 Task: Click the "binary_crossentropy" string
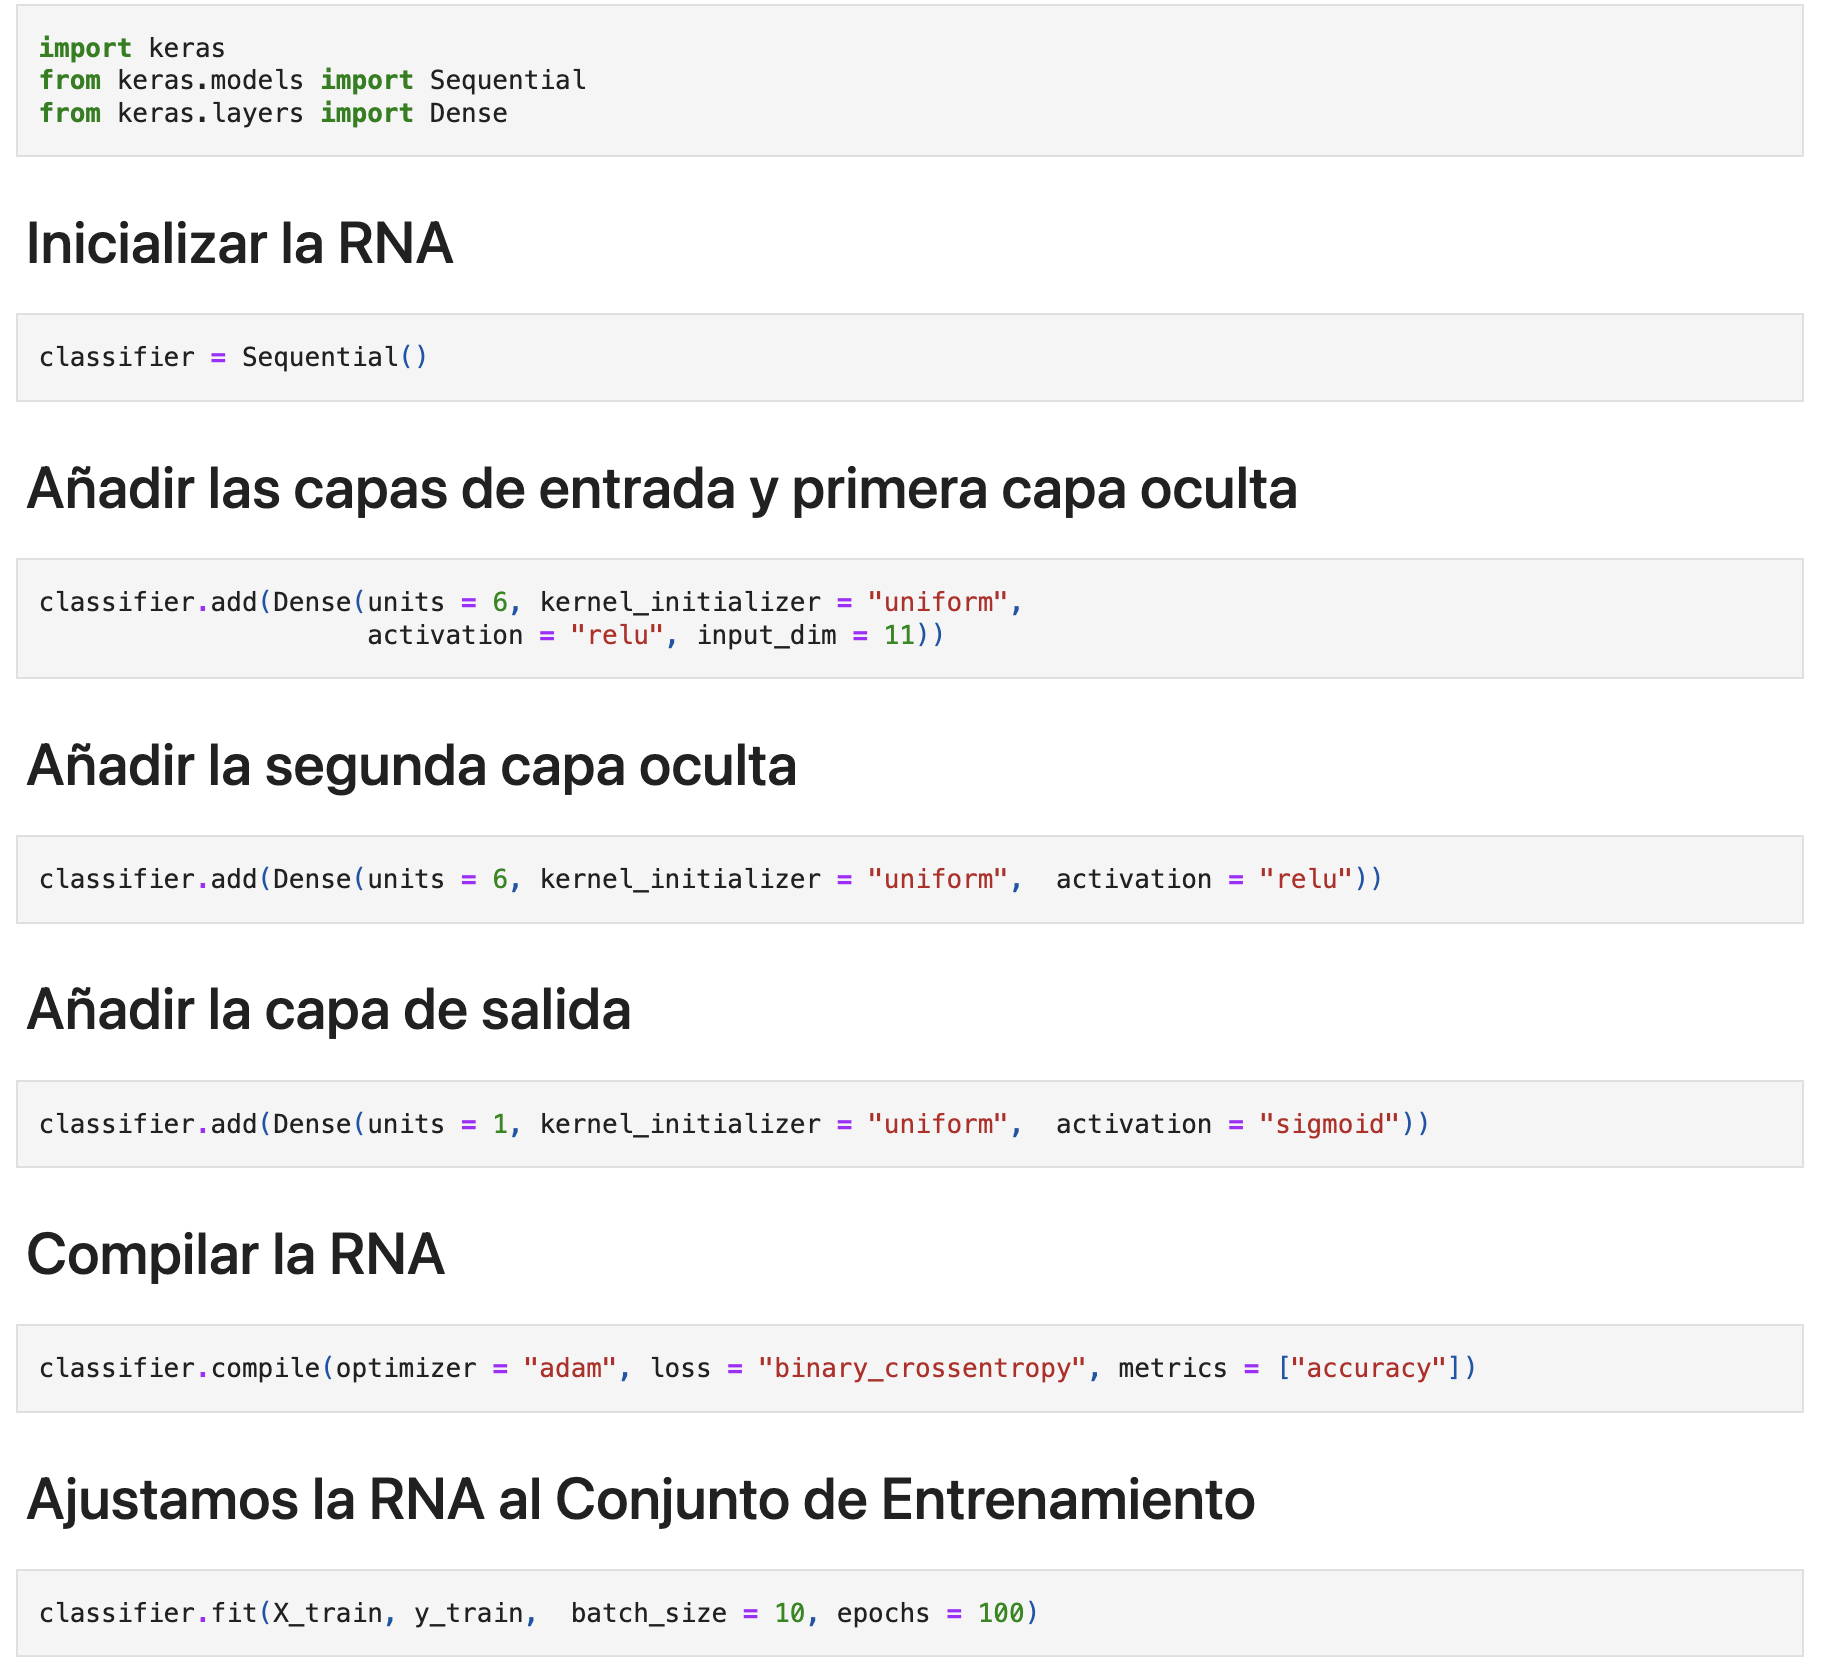click(x=922, y=1369)
